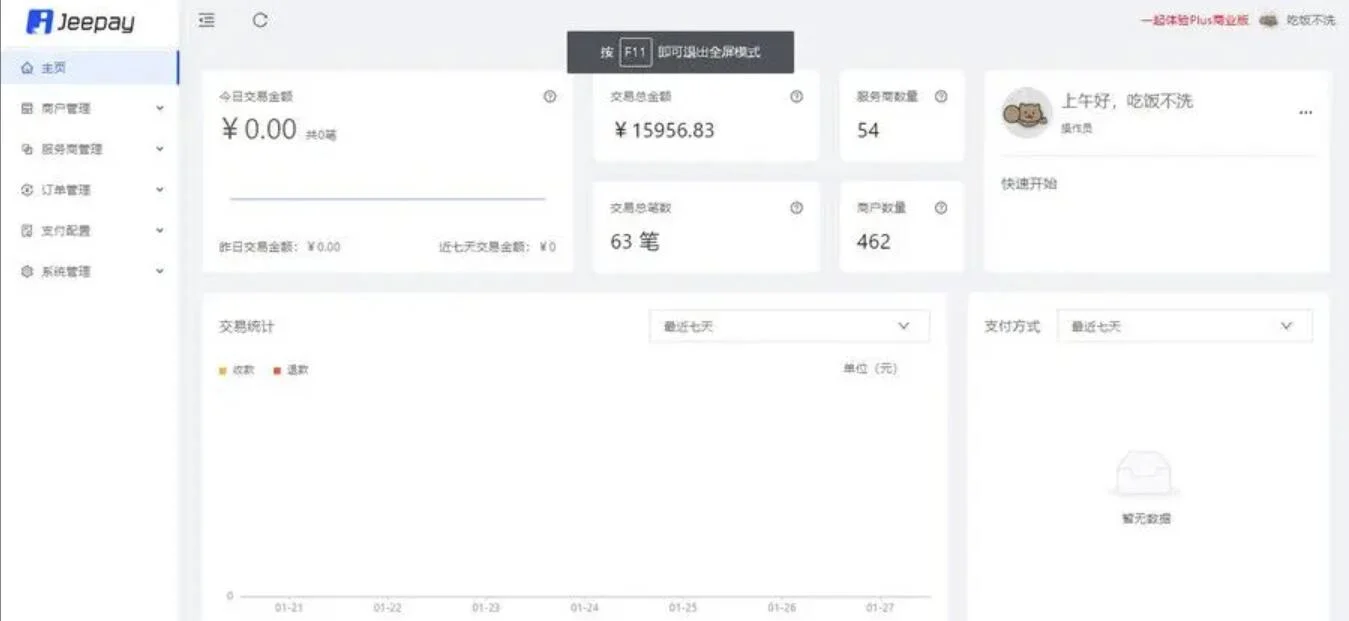Click the help icon next to 交易总金额

(796, 96)
